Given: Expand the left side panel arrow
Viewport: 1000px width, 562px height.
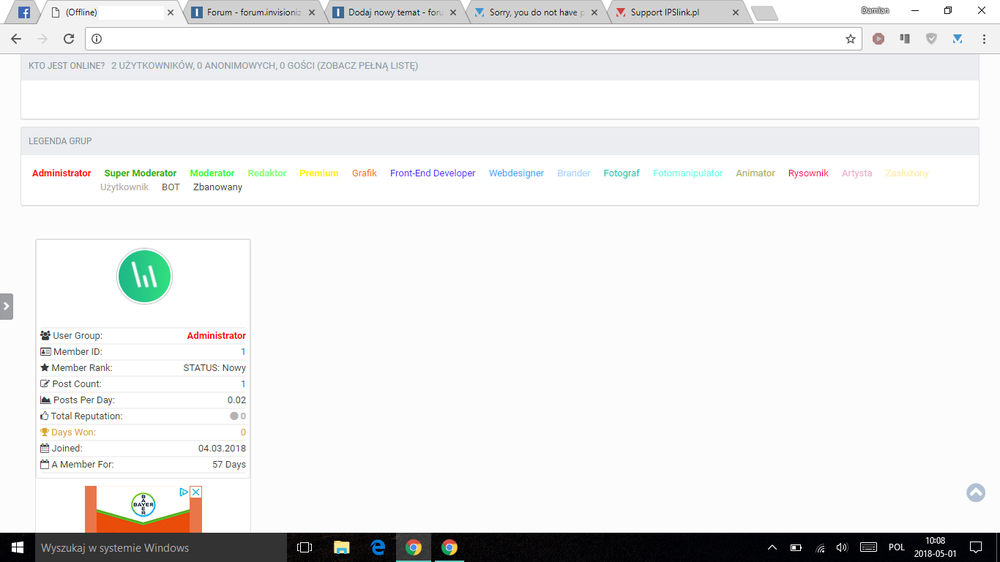Looking at the screenshot, I should (x=6, y=306).
